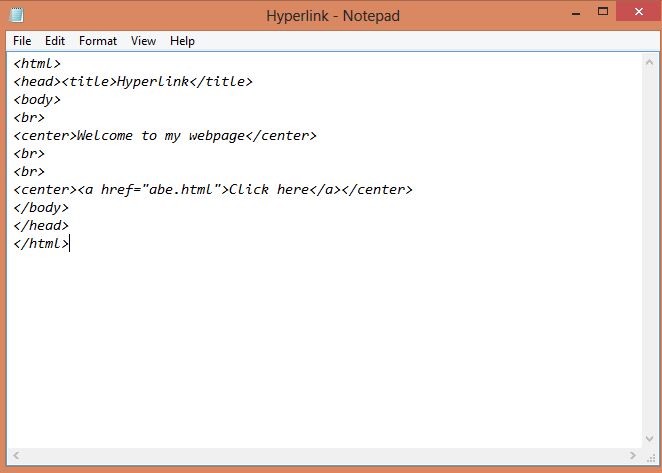Click the </body> closing tag line
Image resolution: width=662 pixels, height=473 pixels.
click(41, 208)
